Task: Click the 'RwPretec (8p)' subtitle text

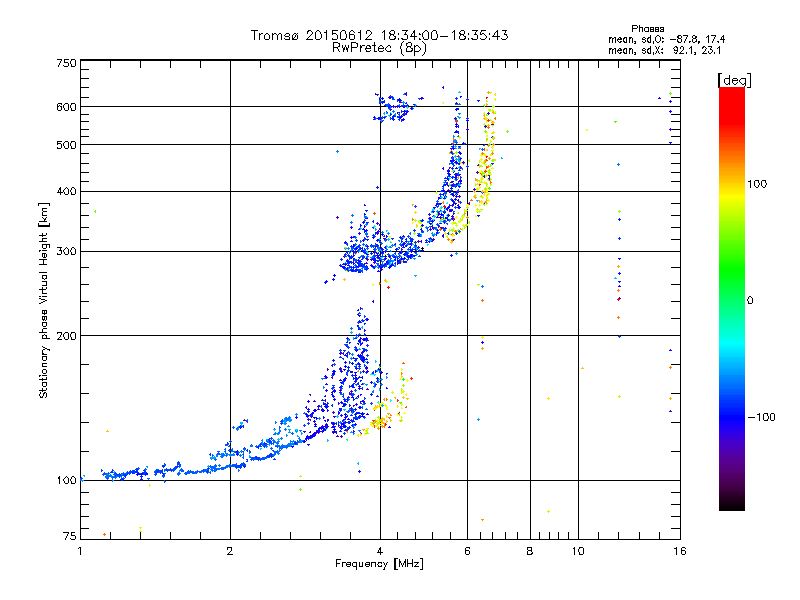Action: click(x=379, y=48)
